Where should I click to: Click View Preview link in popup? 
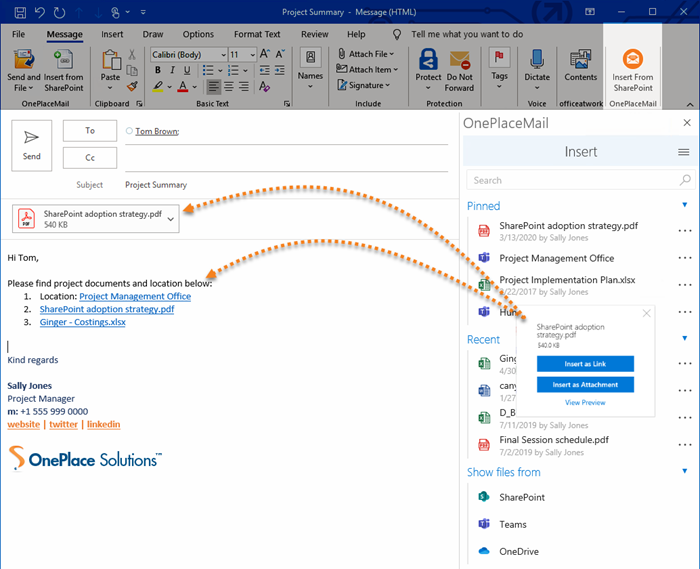(x=585, y=403)
